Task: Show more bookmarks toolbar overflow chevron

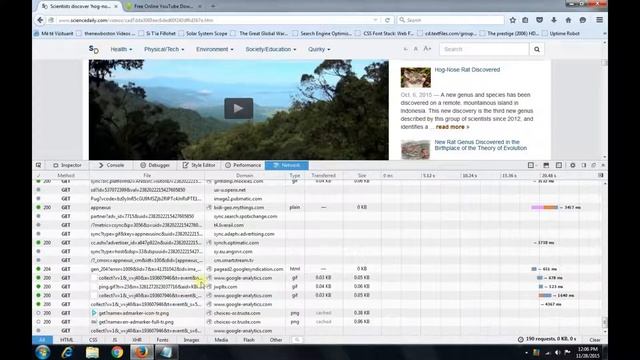Action: (604, 33)
